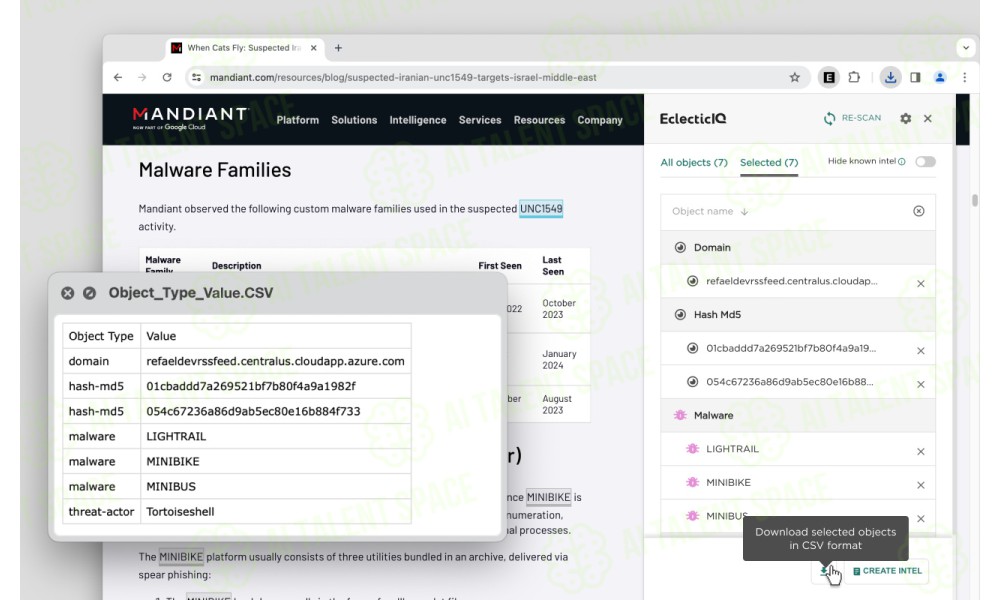Open EclecticIQ settings gear

point(906,119)
